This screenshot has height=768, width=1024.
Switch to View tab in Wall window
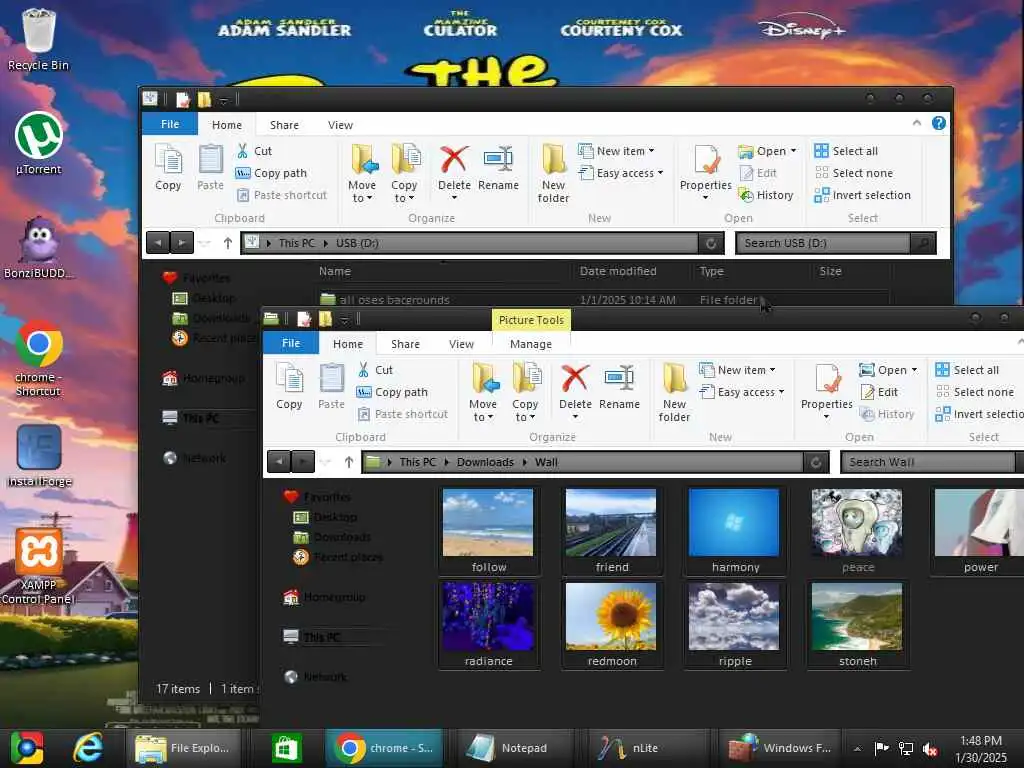[x=461, y=344]
